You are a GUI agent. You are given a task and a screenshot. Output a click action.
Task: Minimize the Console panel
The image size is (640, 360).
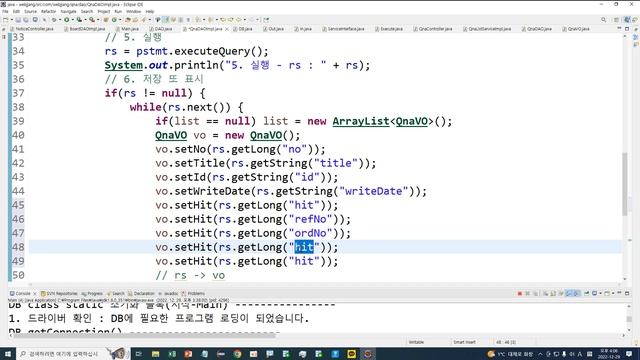pos(619,293)
